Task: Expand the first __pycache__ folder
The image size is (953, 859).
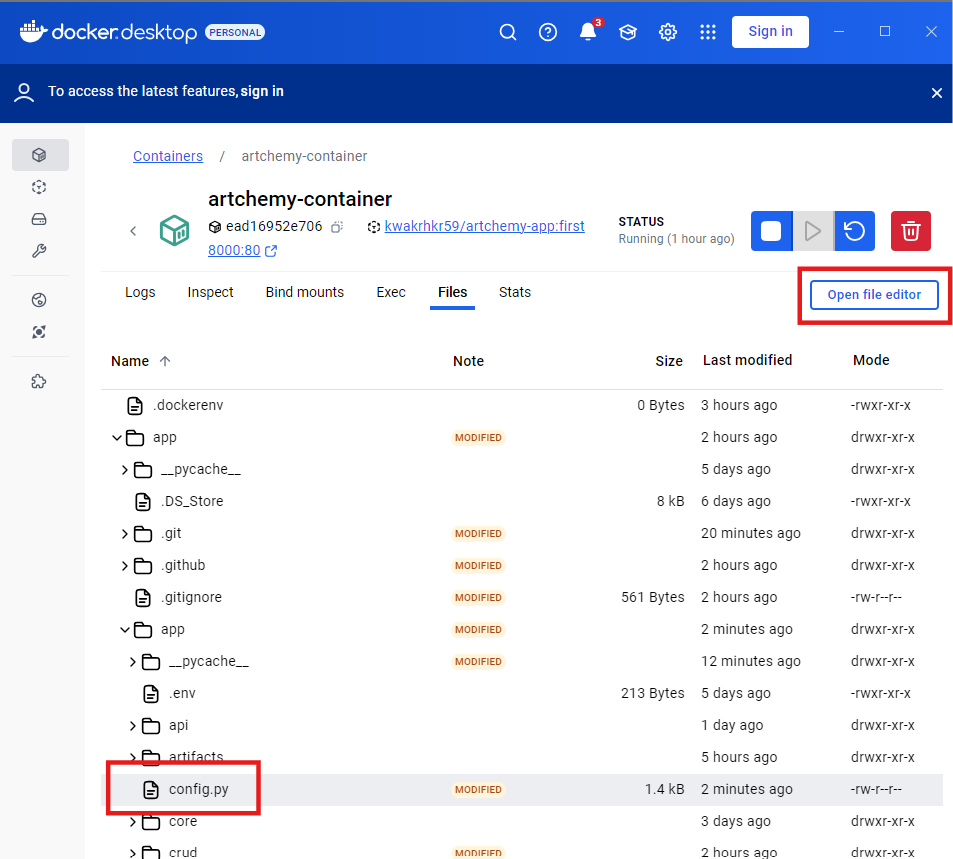Action: coord(125,470)
